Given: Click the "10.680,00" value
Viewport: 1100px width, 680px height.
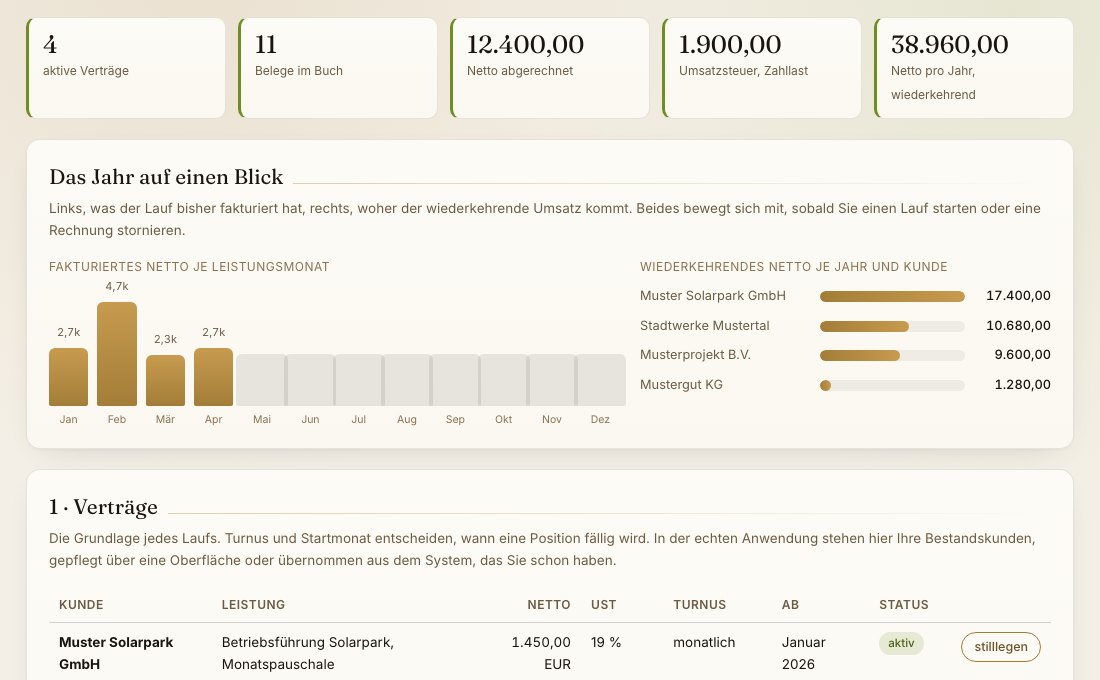Looking at the screenshot, I should pyautogui.click(x=1018, y=326).
